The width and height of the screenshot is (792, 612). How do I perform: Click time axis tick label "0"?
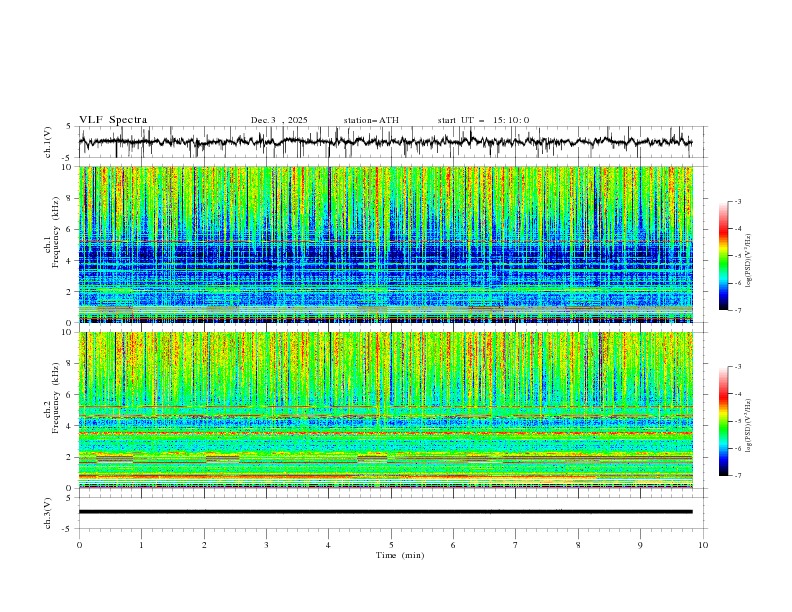(x=79, y=545)
